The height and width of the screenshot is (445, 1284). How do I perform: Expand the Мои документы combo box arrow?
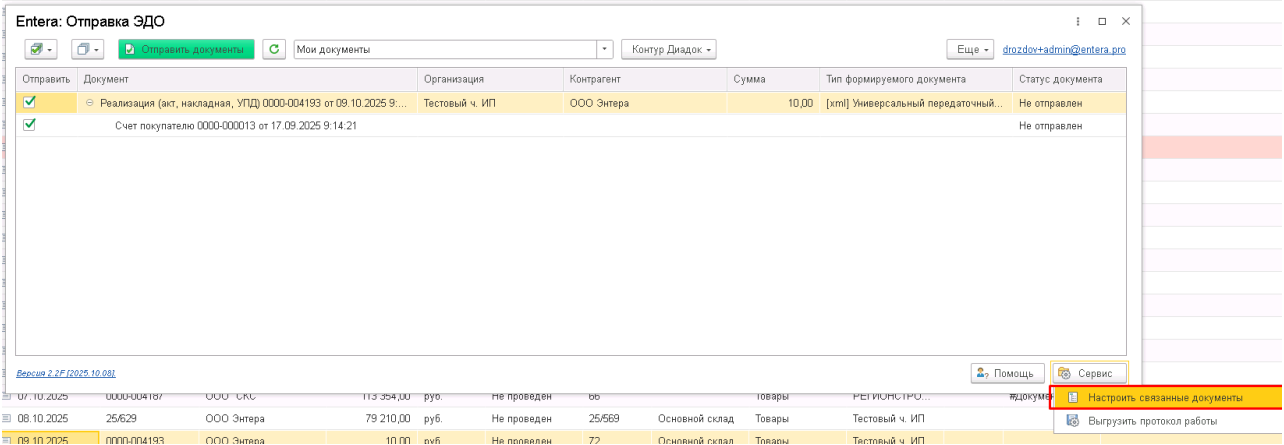(x=605, y=49)
